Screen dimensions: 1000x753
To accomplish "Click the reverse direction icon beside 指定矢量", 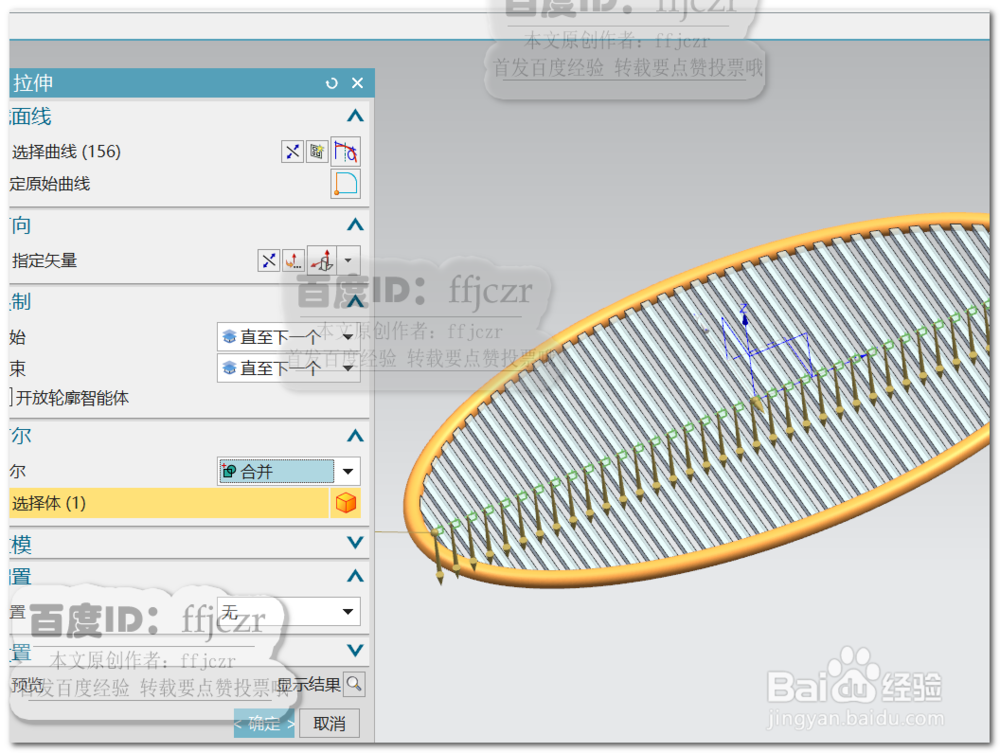I will pyautogui.click(x=268, y=260).
